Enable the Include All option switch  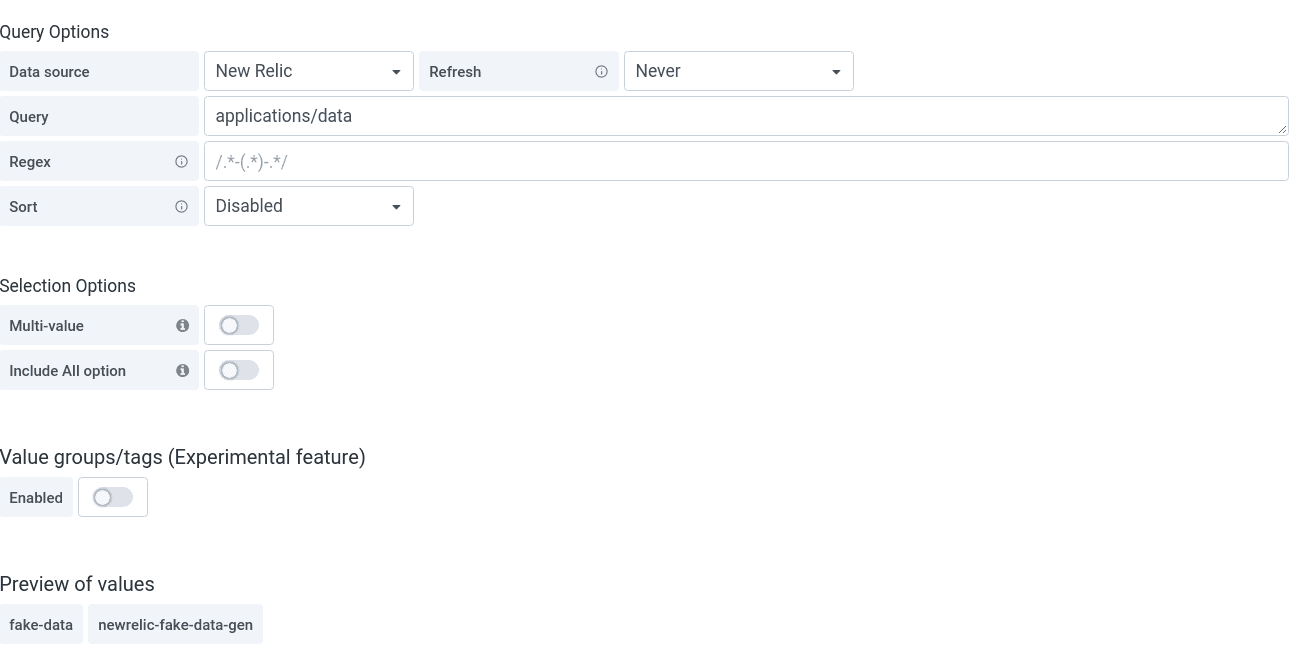(239, 371)
